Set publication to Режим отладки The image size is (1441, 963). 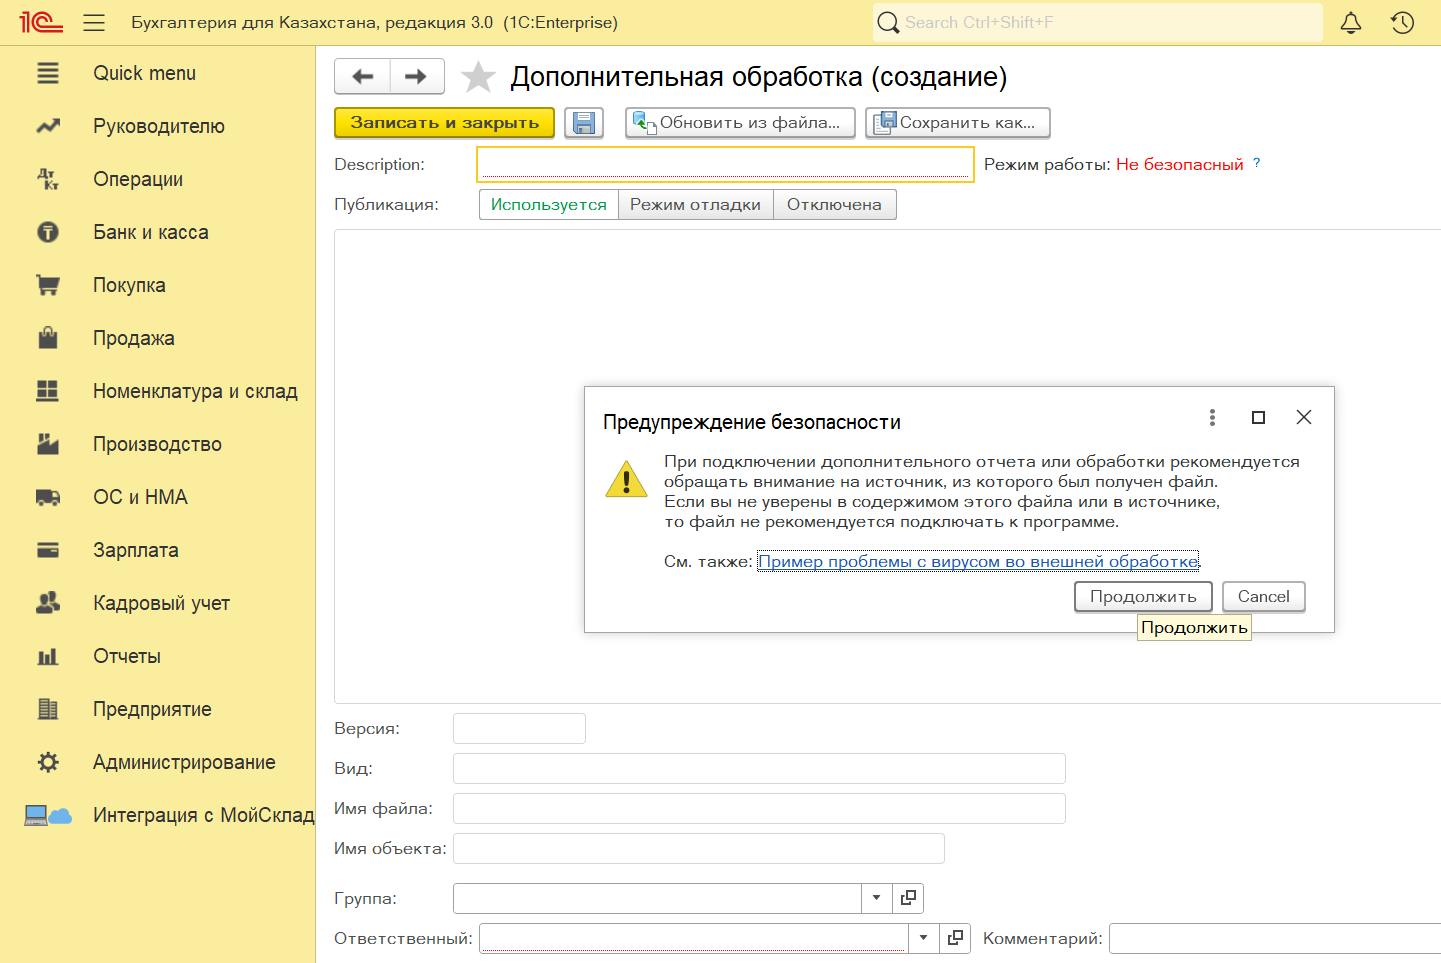696,204
